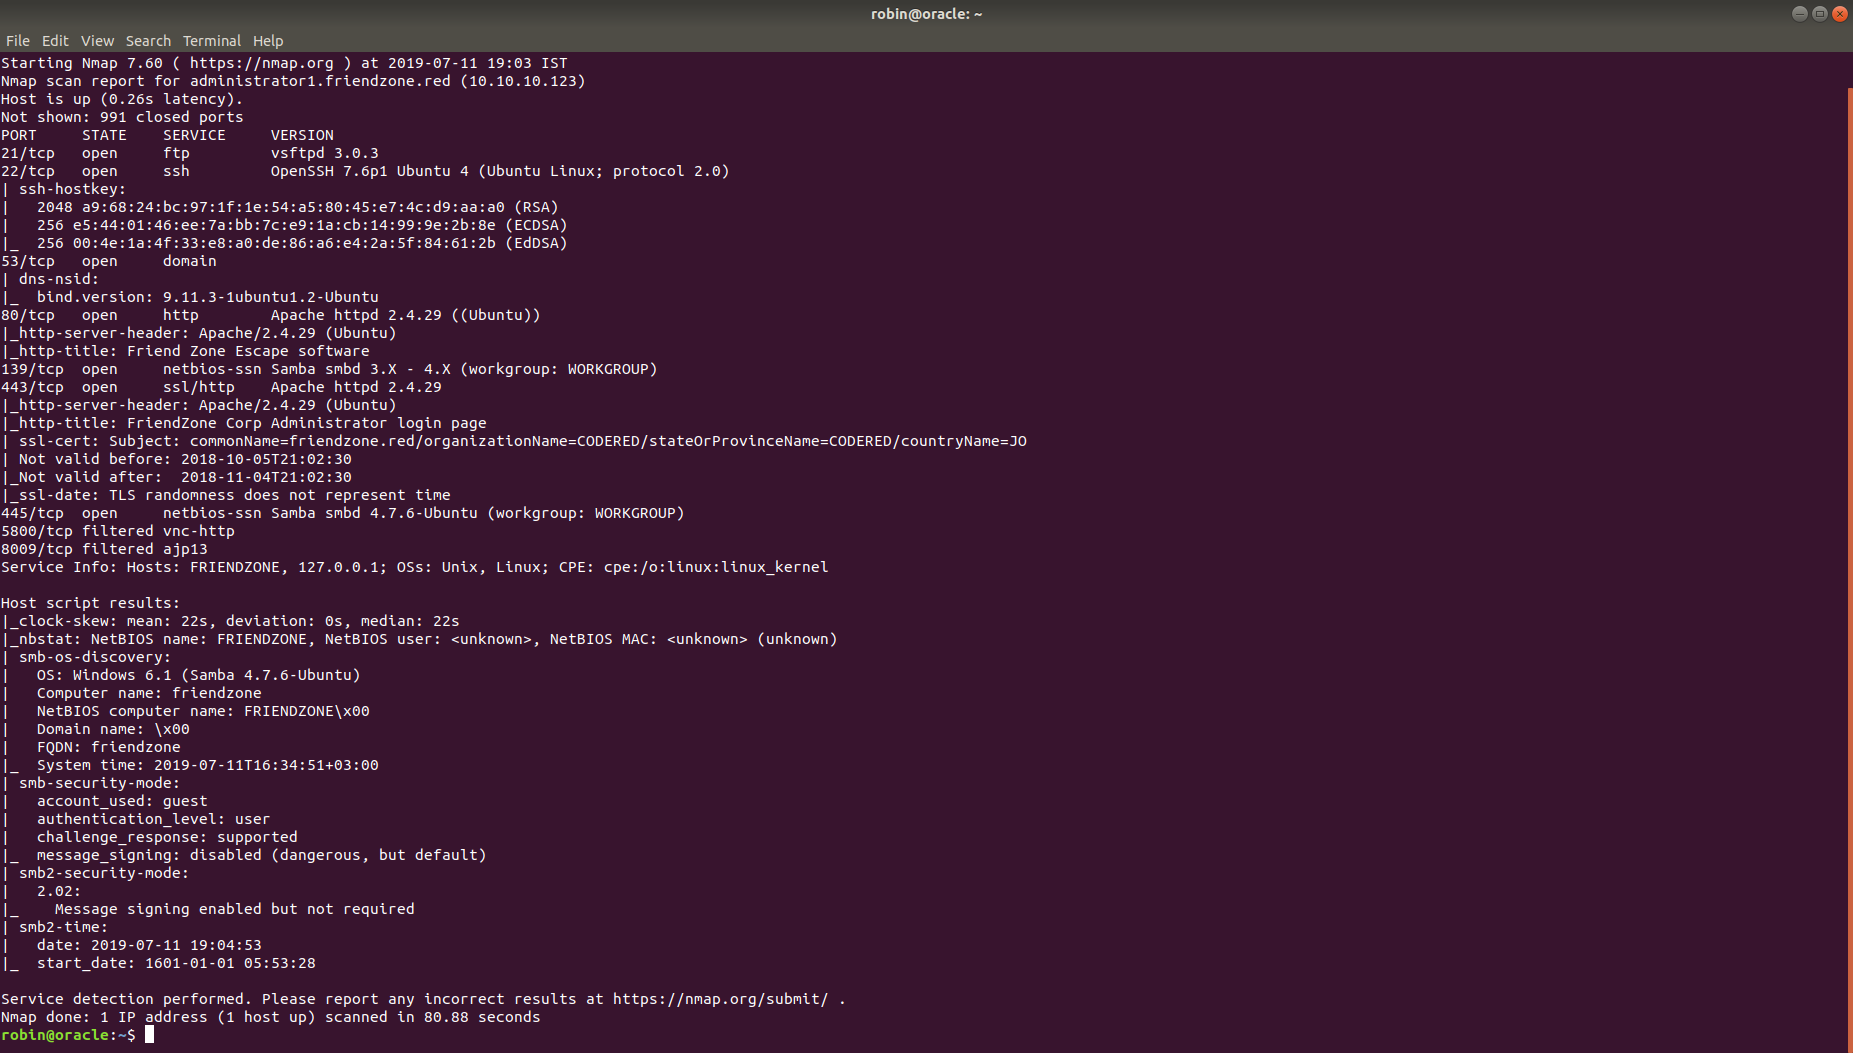Click the 5800/tcp filtered vnc-http line

(x=118, y=531)
